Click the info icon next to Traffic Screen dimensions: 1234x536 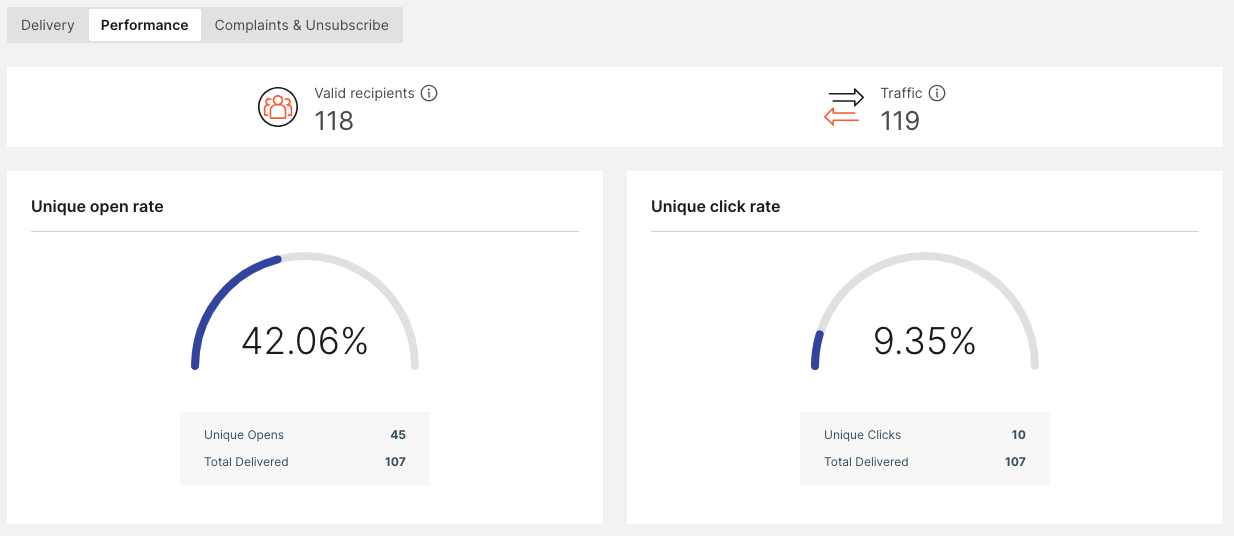tap(937, 93)
